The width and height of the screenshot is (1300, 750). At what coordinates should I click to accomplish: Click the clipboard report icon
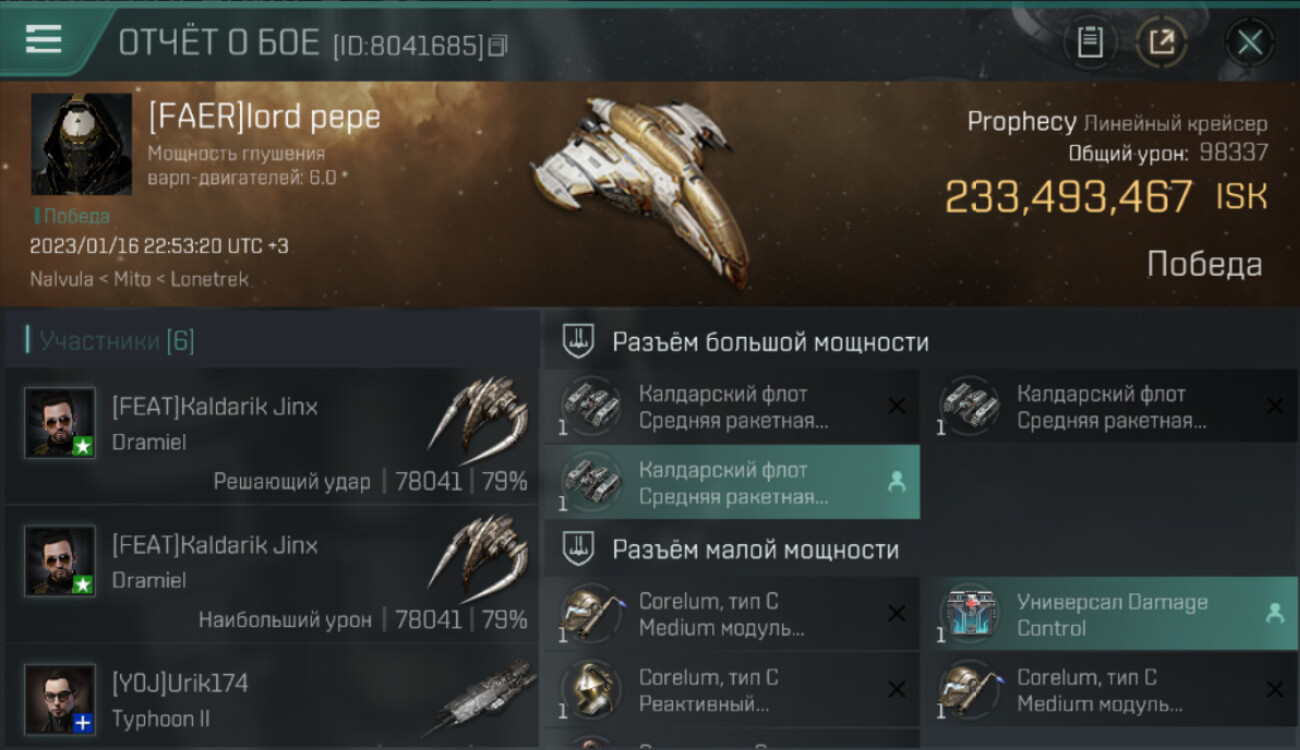pyautogui.click(x=1090, y=42)
